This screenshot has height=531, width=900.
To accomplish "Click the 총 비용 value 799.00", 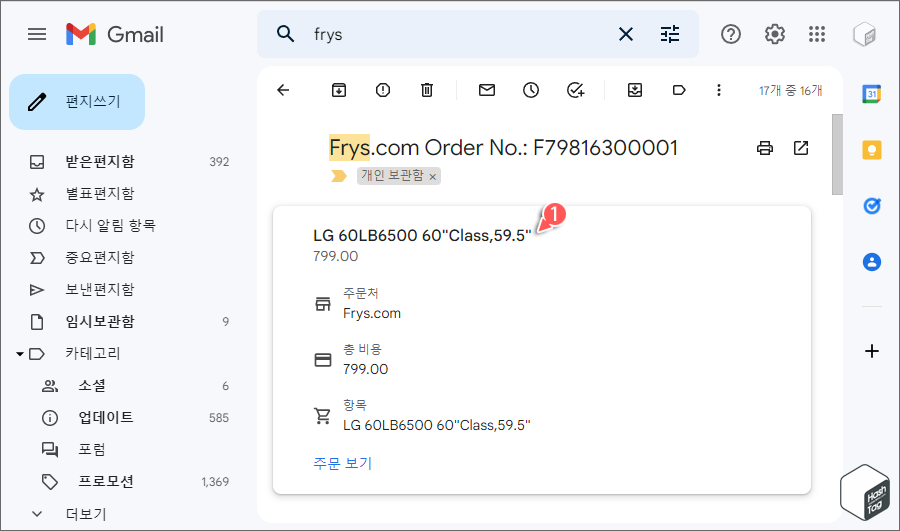I will (366, 369).
